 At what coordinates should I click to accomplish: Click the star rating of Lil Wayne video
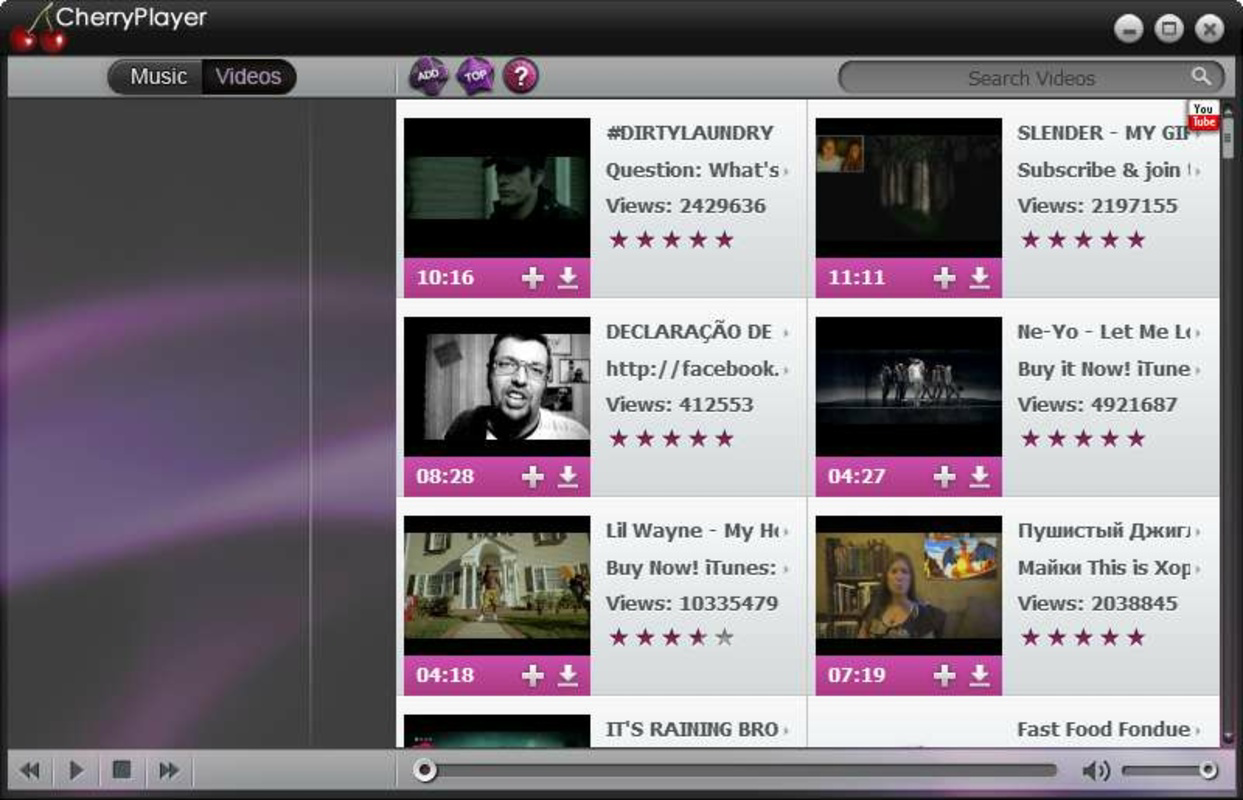(671, 638)
